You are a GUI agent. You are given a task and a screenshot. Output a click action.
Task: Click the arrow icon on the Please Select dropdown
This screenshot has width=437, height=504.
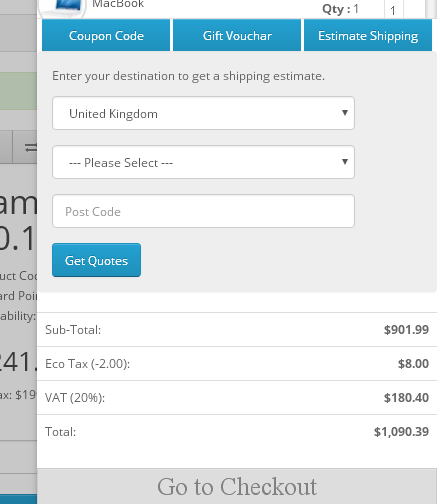(345, 162)
